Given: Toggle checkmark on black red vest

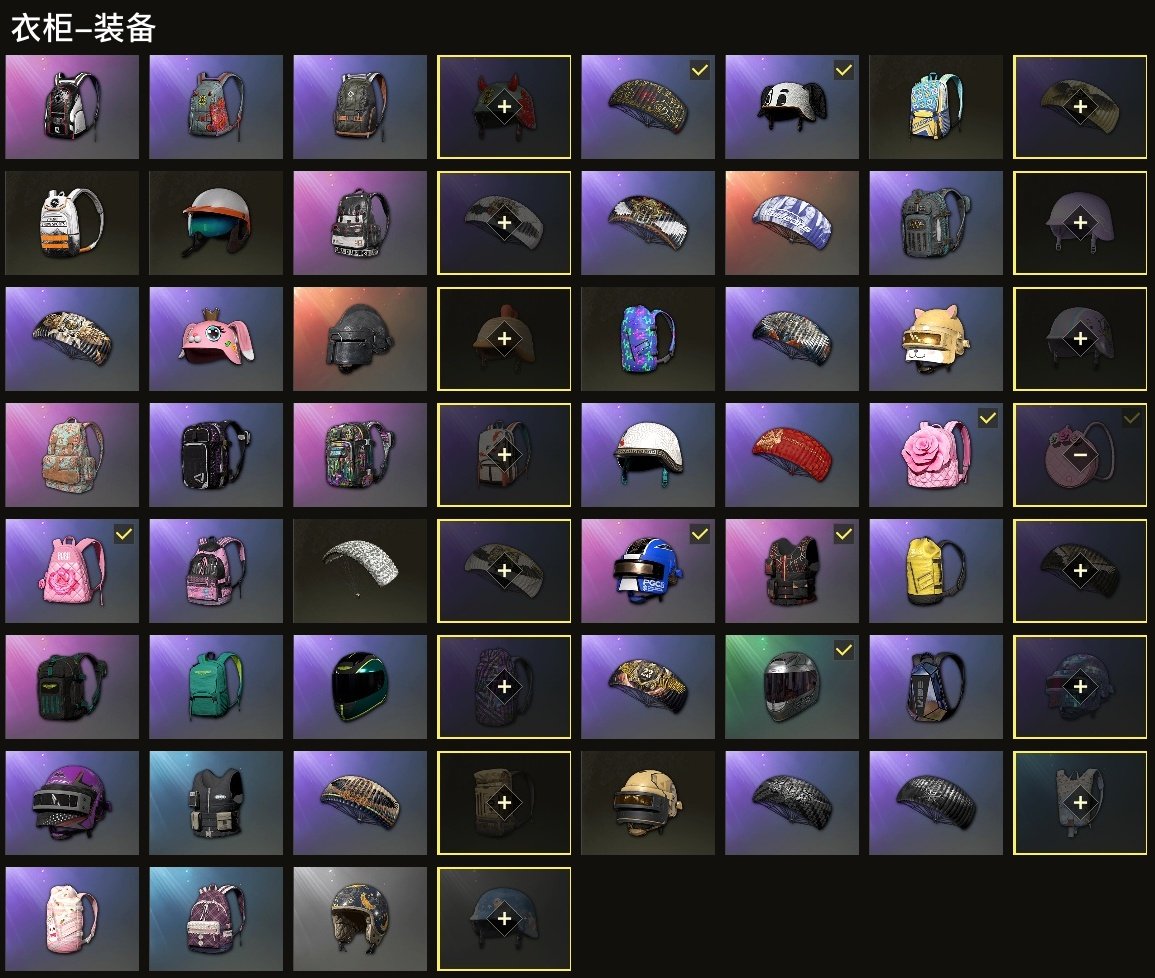Looking at the screenshot, I should point(843,534).
